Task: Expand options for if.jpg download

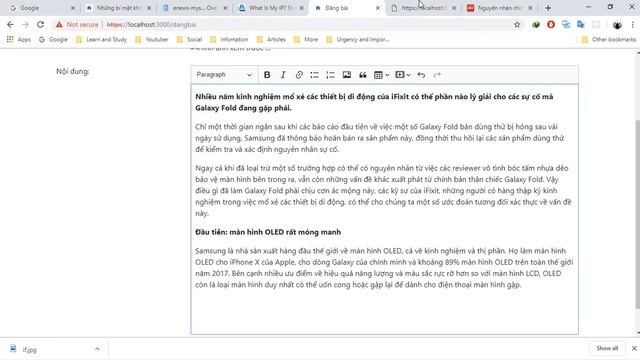Action: click(97, 349)
